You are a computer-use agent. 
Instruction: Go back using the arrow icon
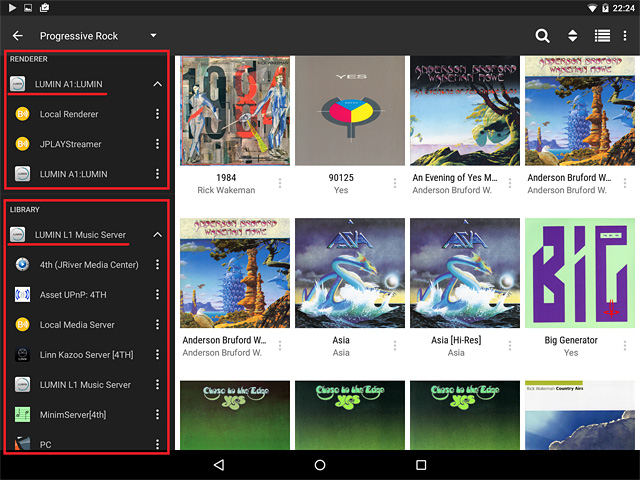coord(17,36)
